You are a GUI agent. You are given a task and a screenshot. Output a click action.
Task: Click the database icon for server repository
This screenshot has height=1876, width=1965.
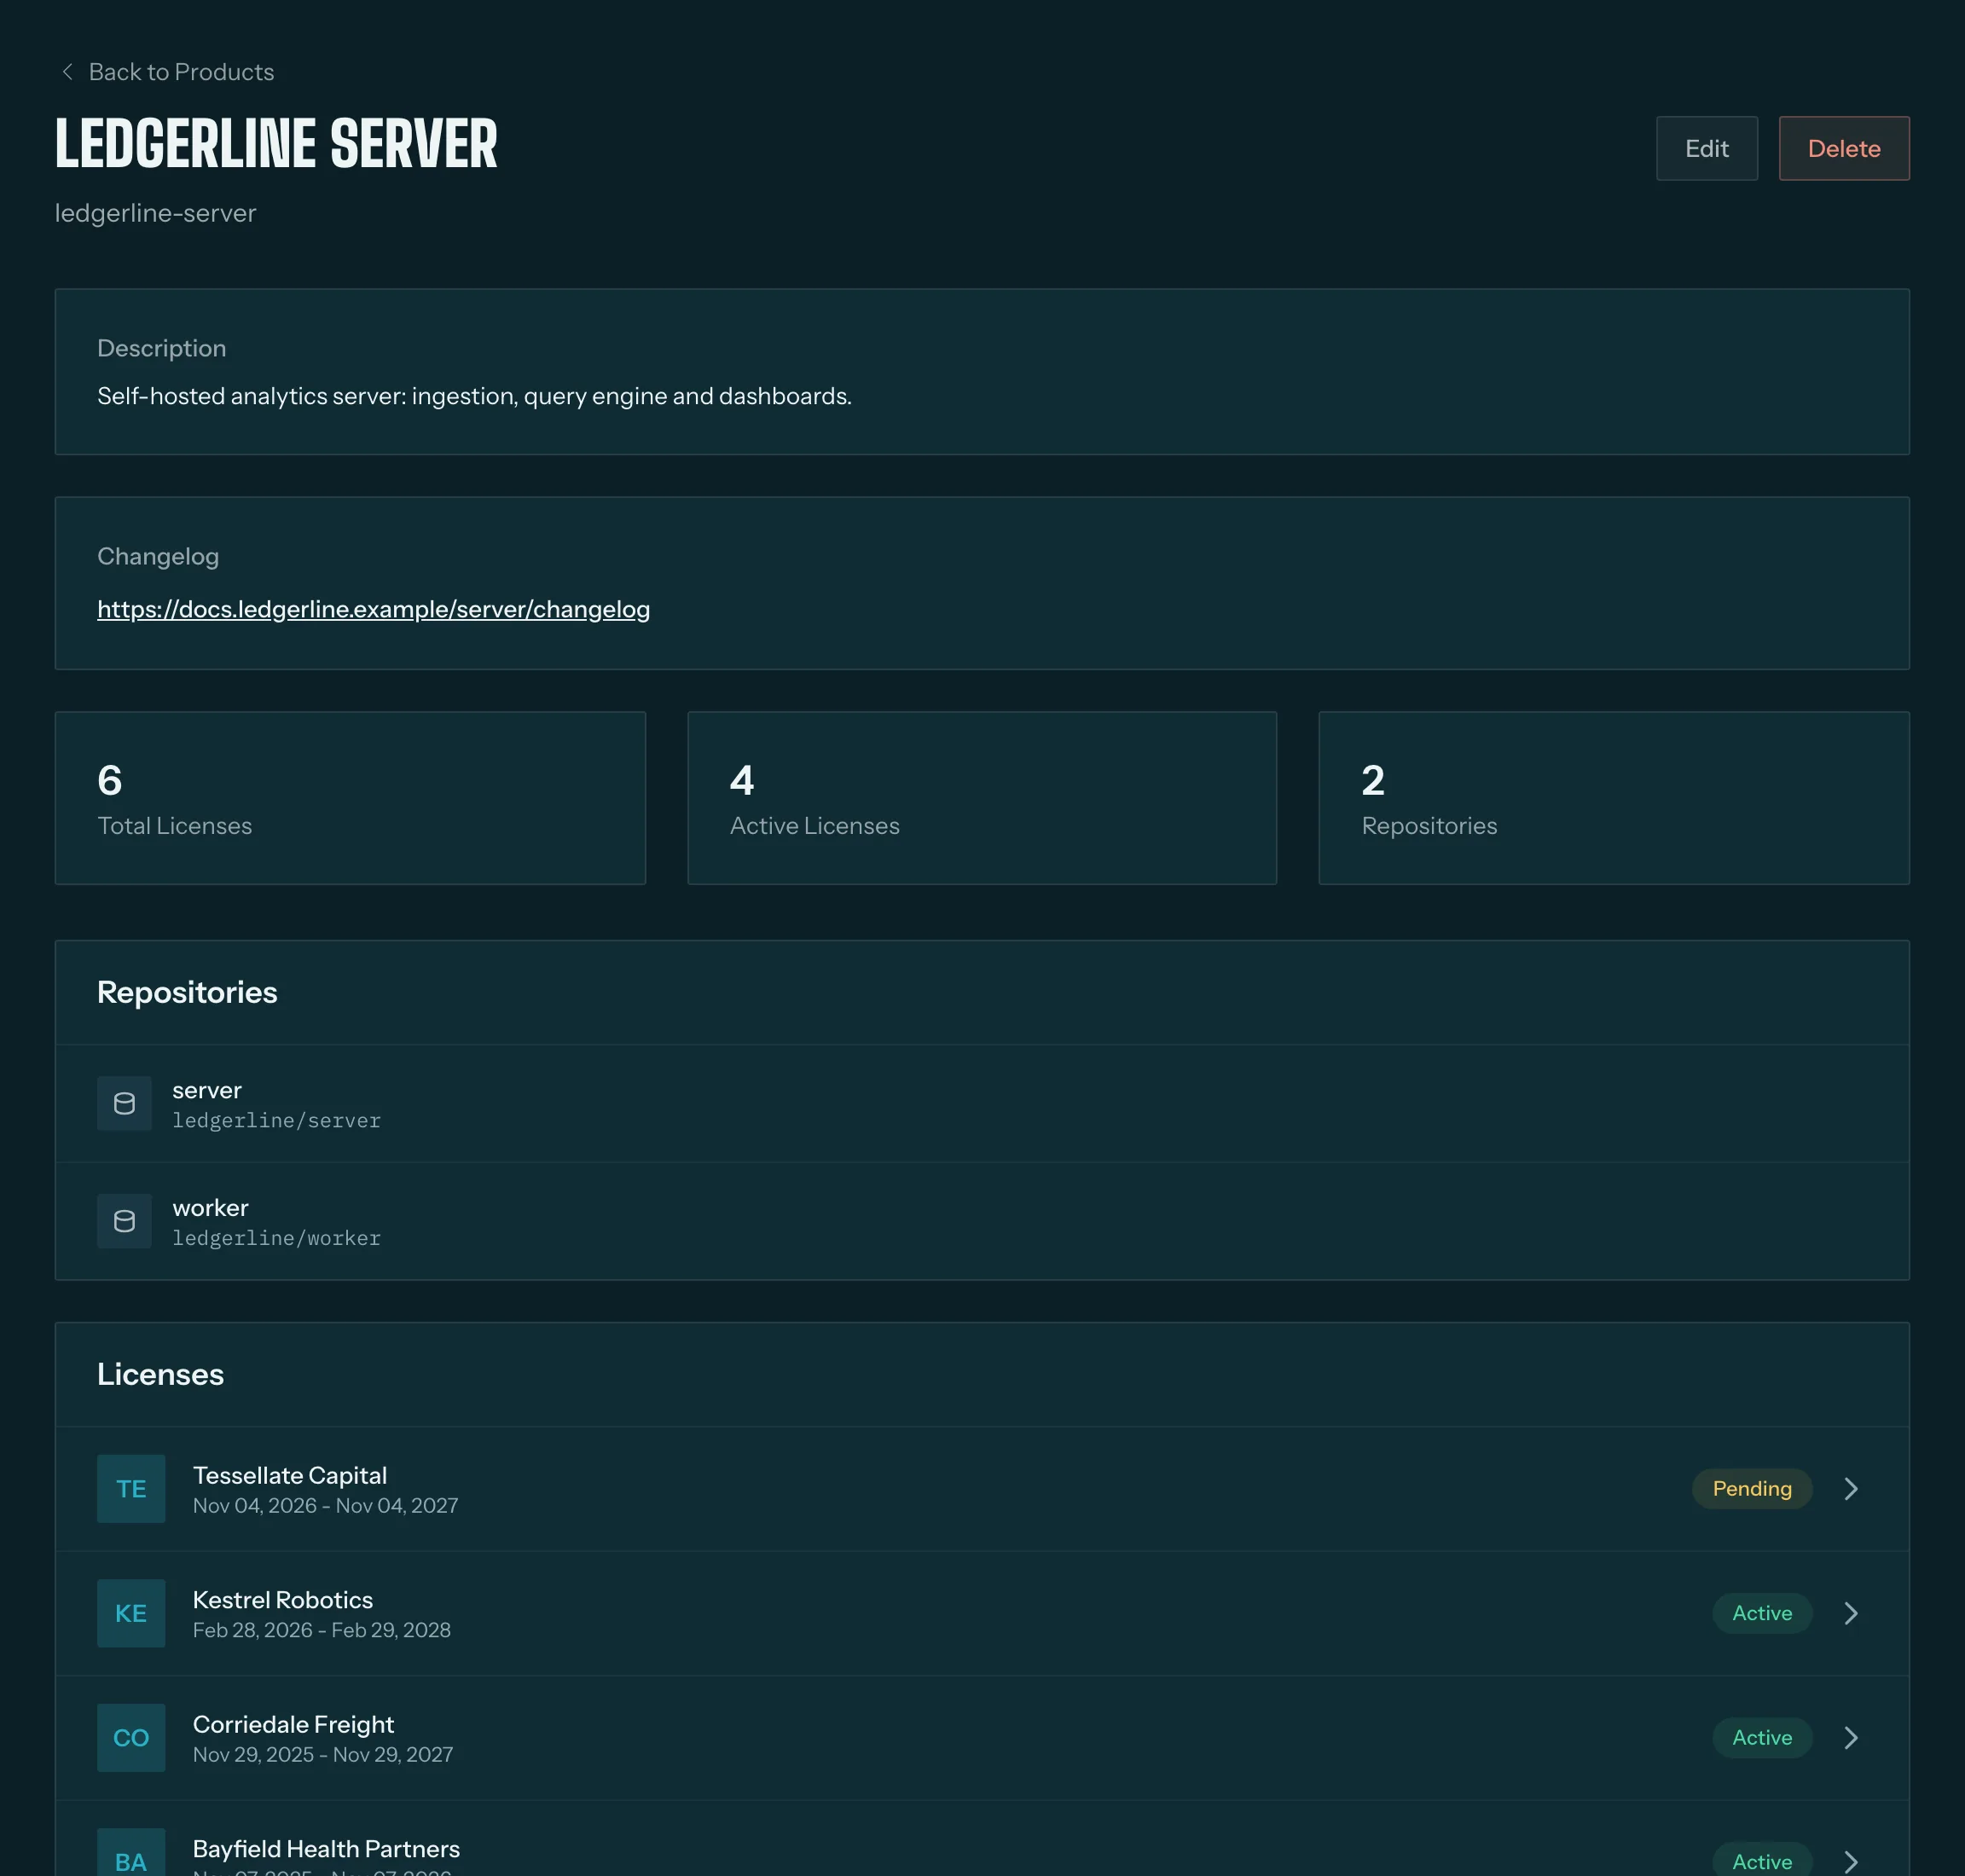pos(124,1103)
